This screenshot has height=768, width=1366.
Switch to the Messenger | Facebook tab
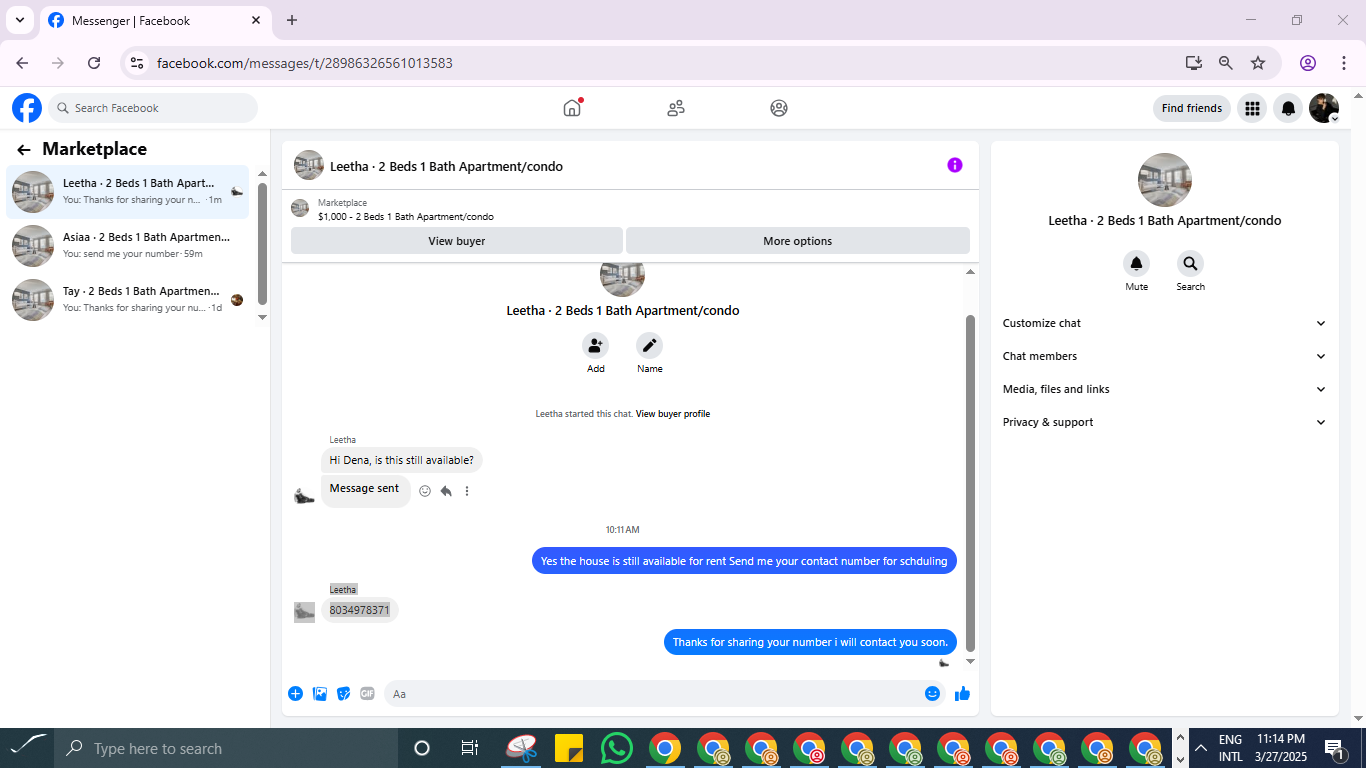(155, 21)
